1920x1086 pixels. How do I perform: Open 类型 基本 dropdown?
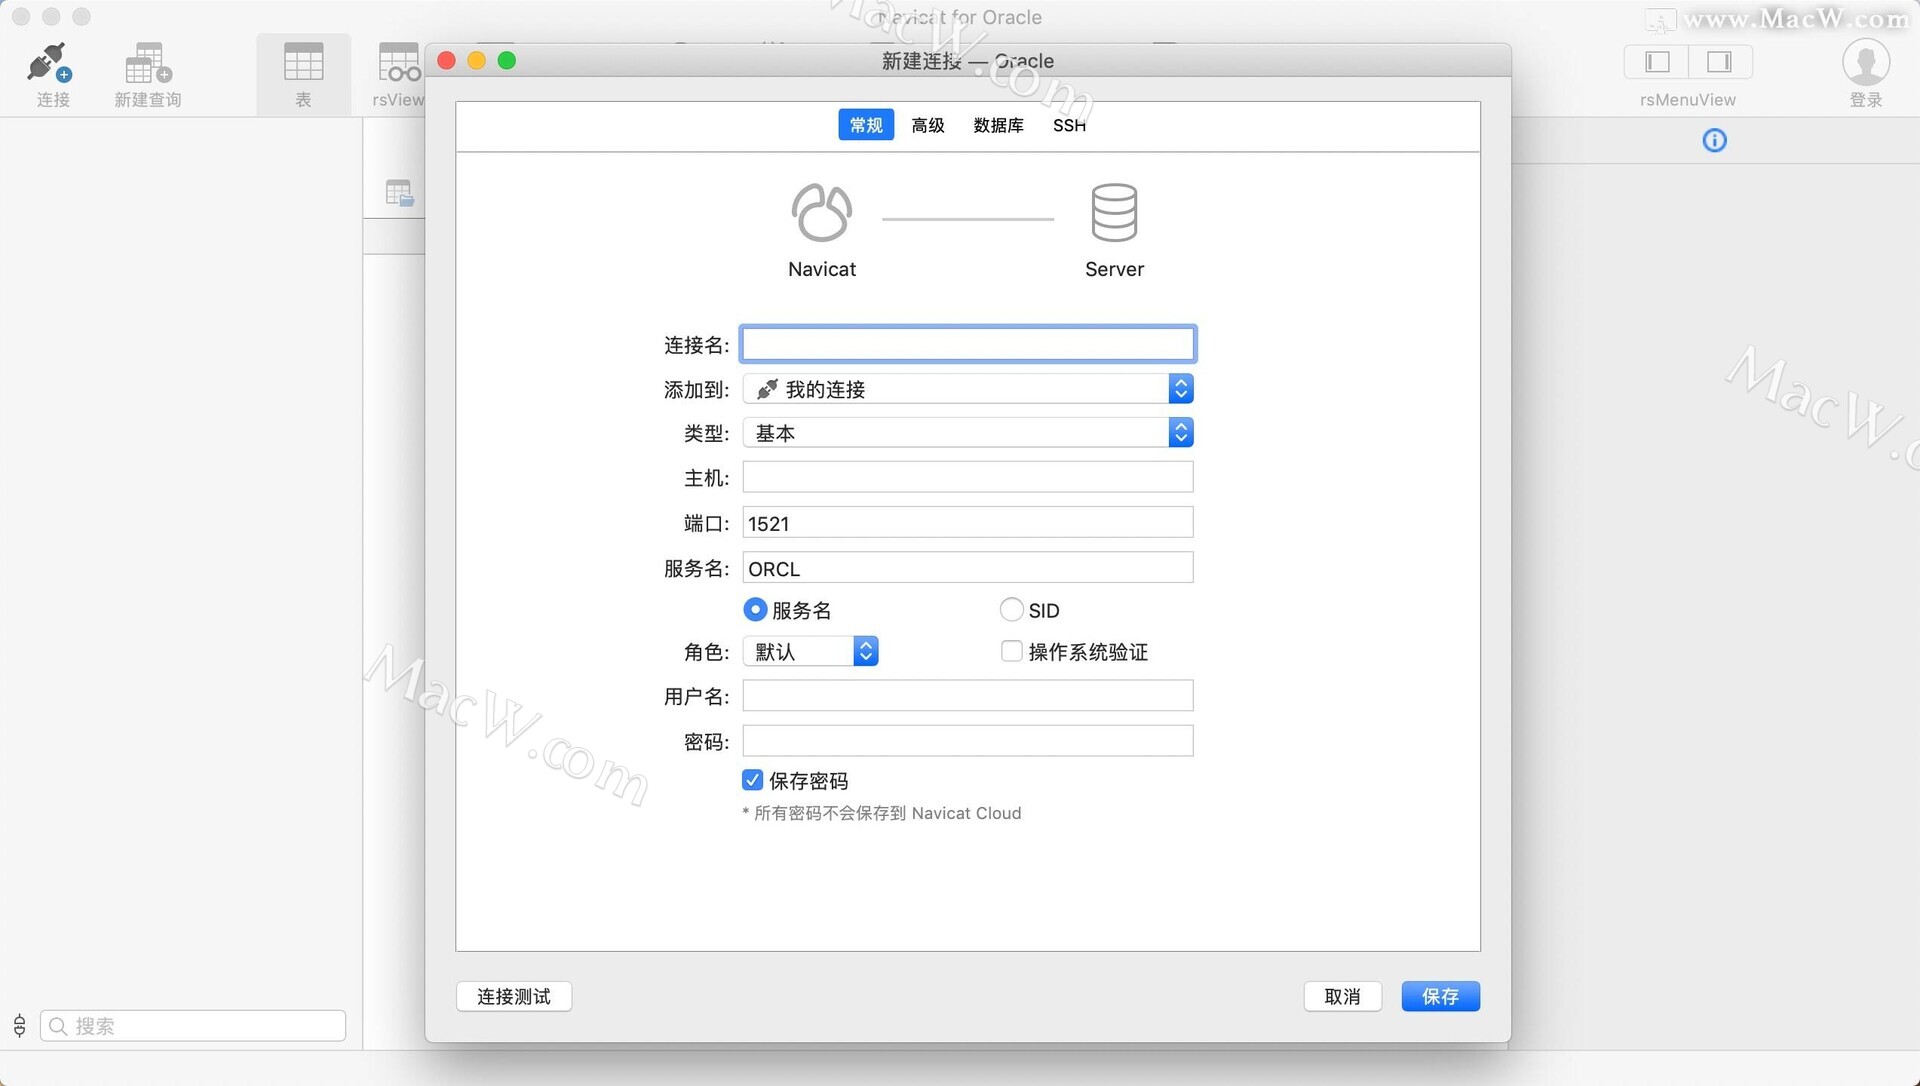tap(967, 433)
